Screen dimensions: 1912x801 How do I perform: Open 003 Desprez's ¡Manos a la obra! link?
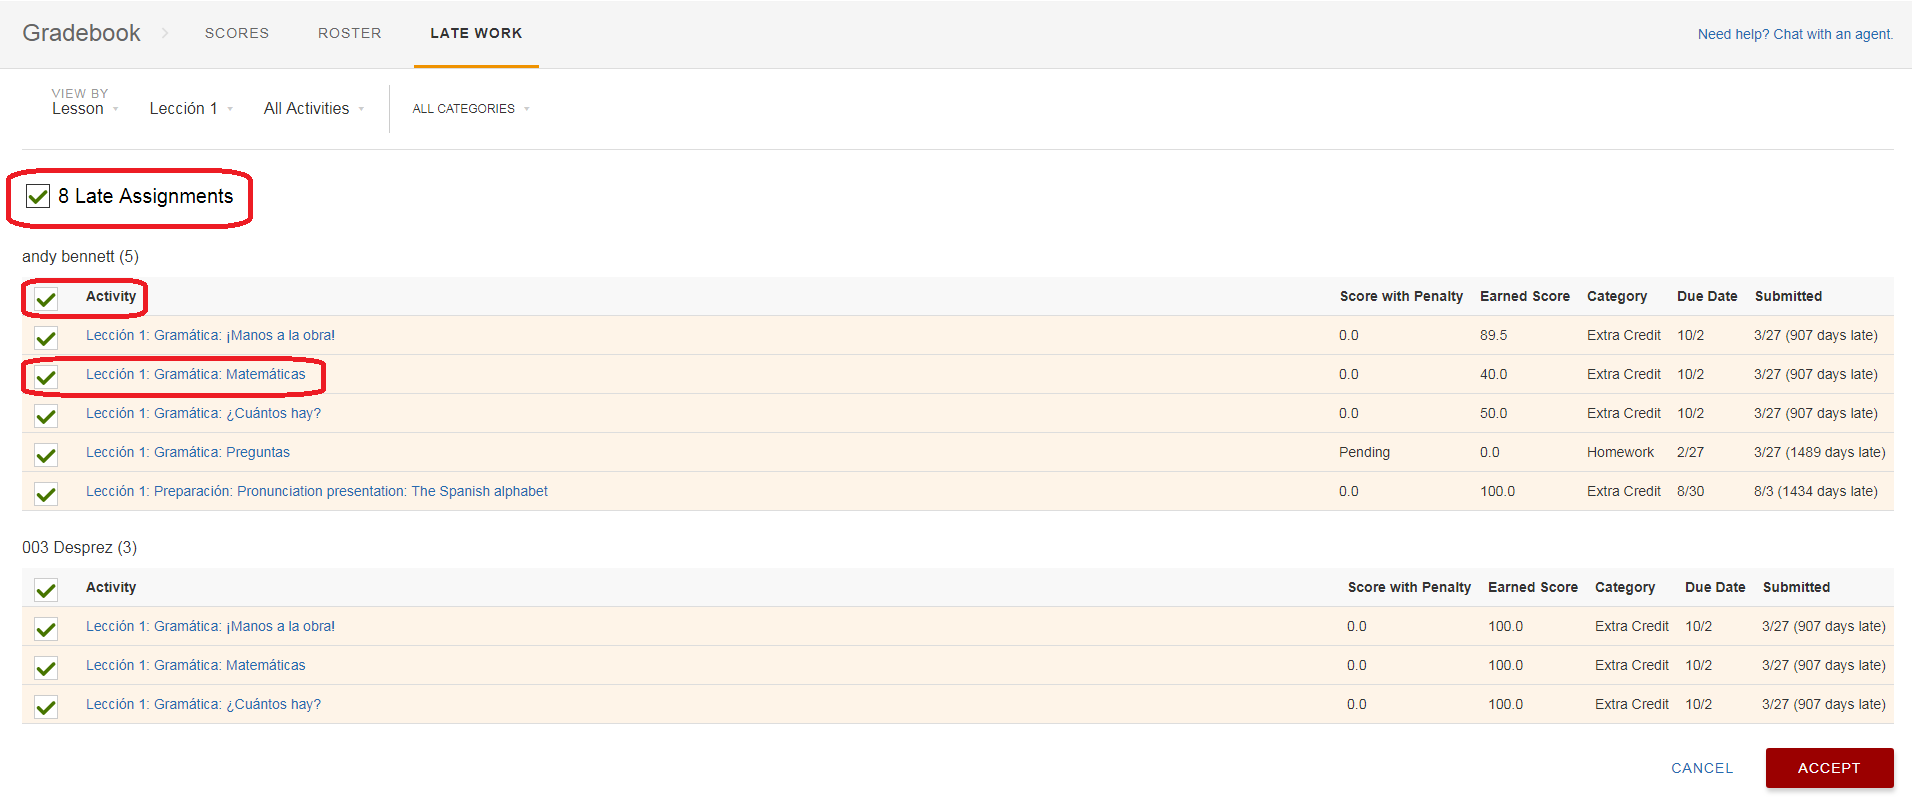pos(210,626)
